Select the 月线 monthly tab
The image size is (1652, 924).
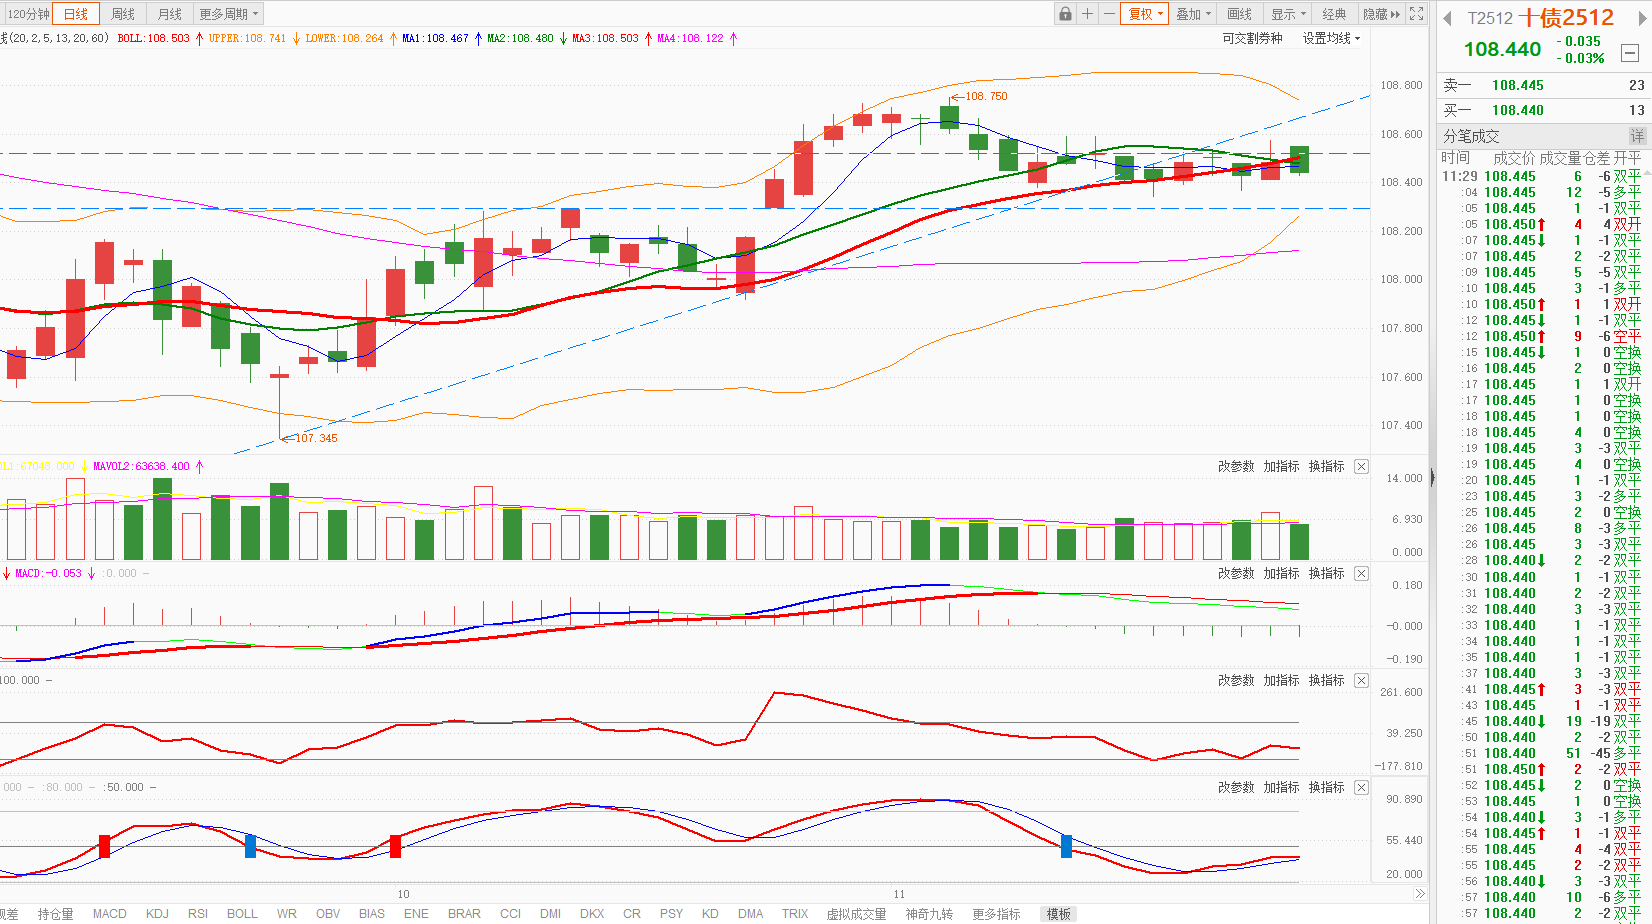(170, 14)
